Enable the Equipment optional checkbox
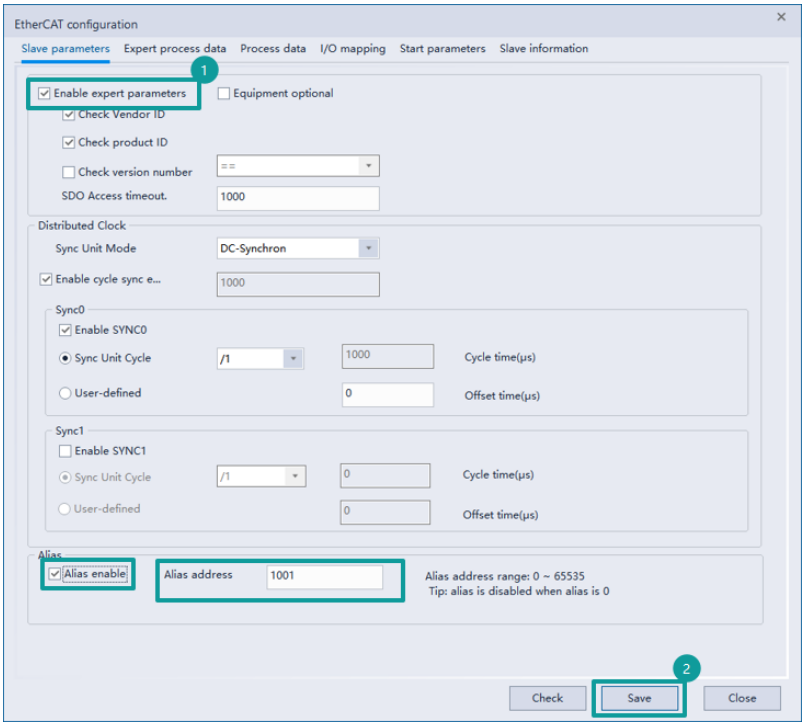 click(x=224, y=94)
